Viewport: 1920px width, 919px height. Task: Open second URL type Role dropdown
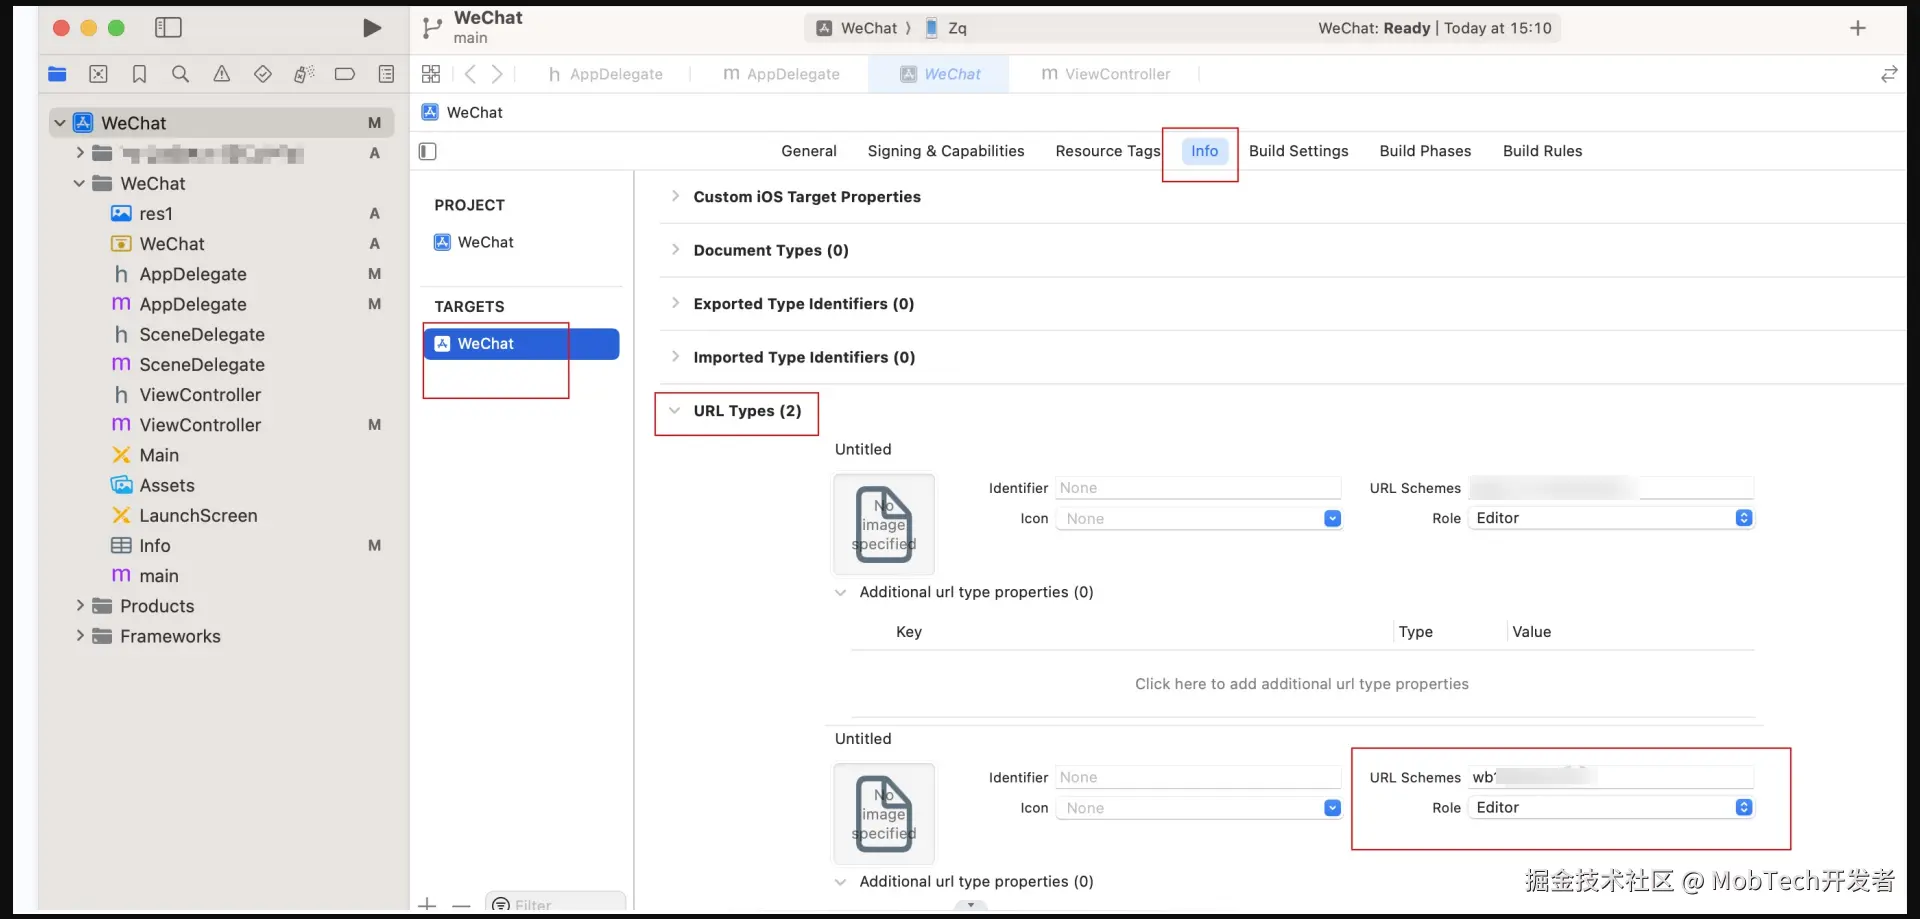click(1611, 808)
